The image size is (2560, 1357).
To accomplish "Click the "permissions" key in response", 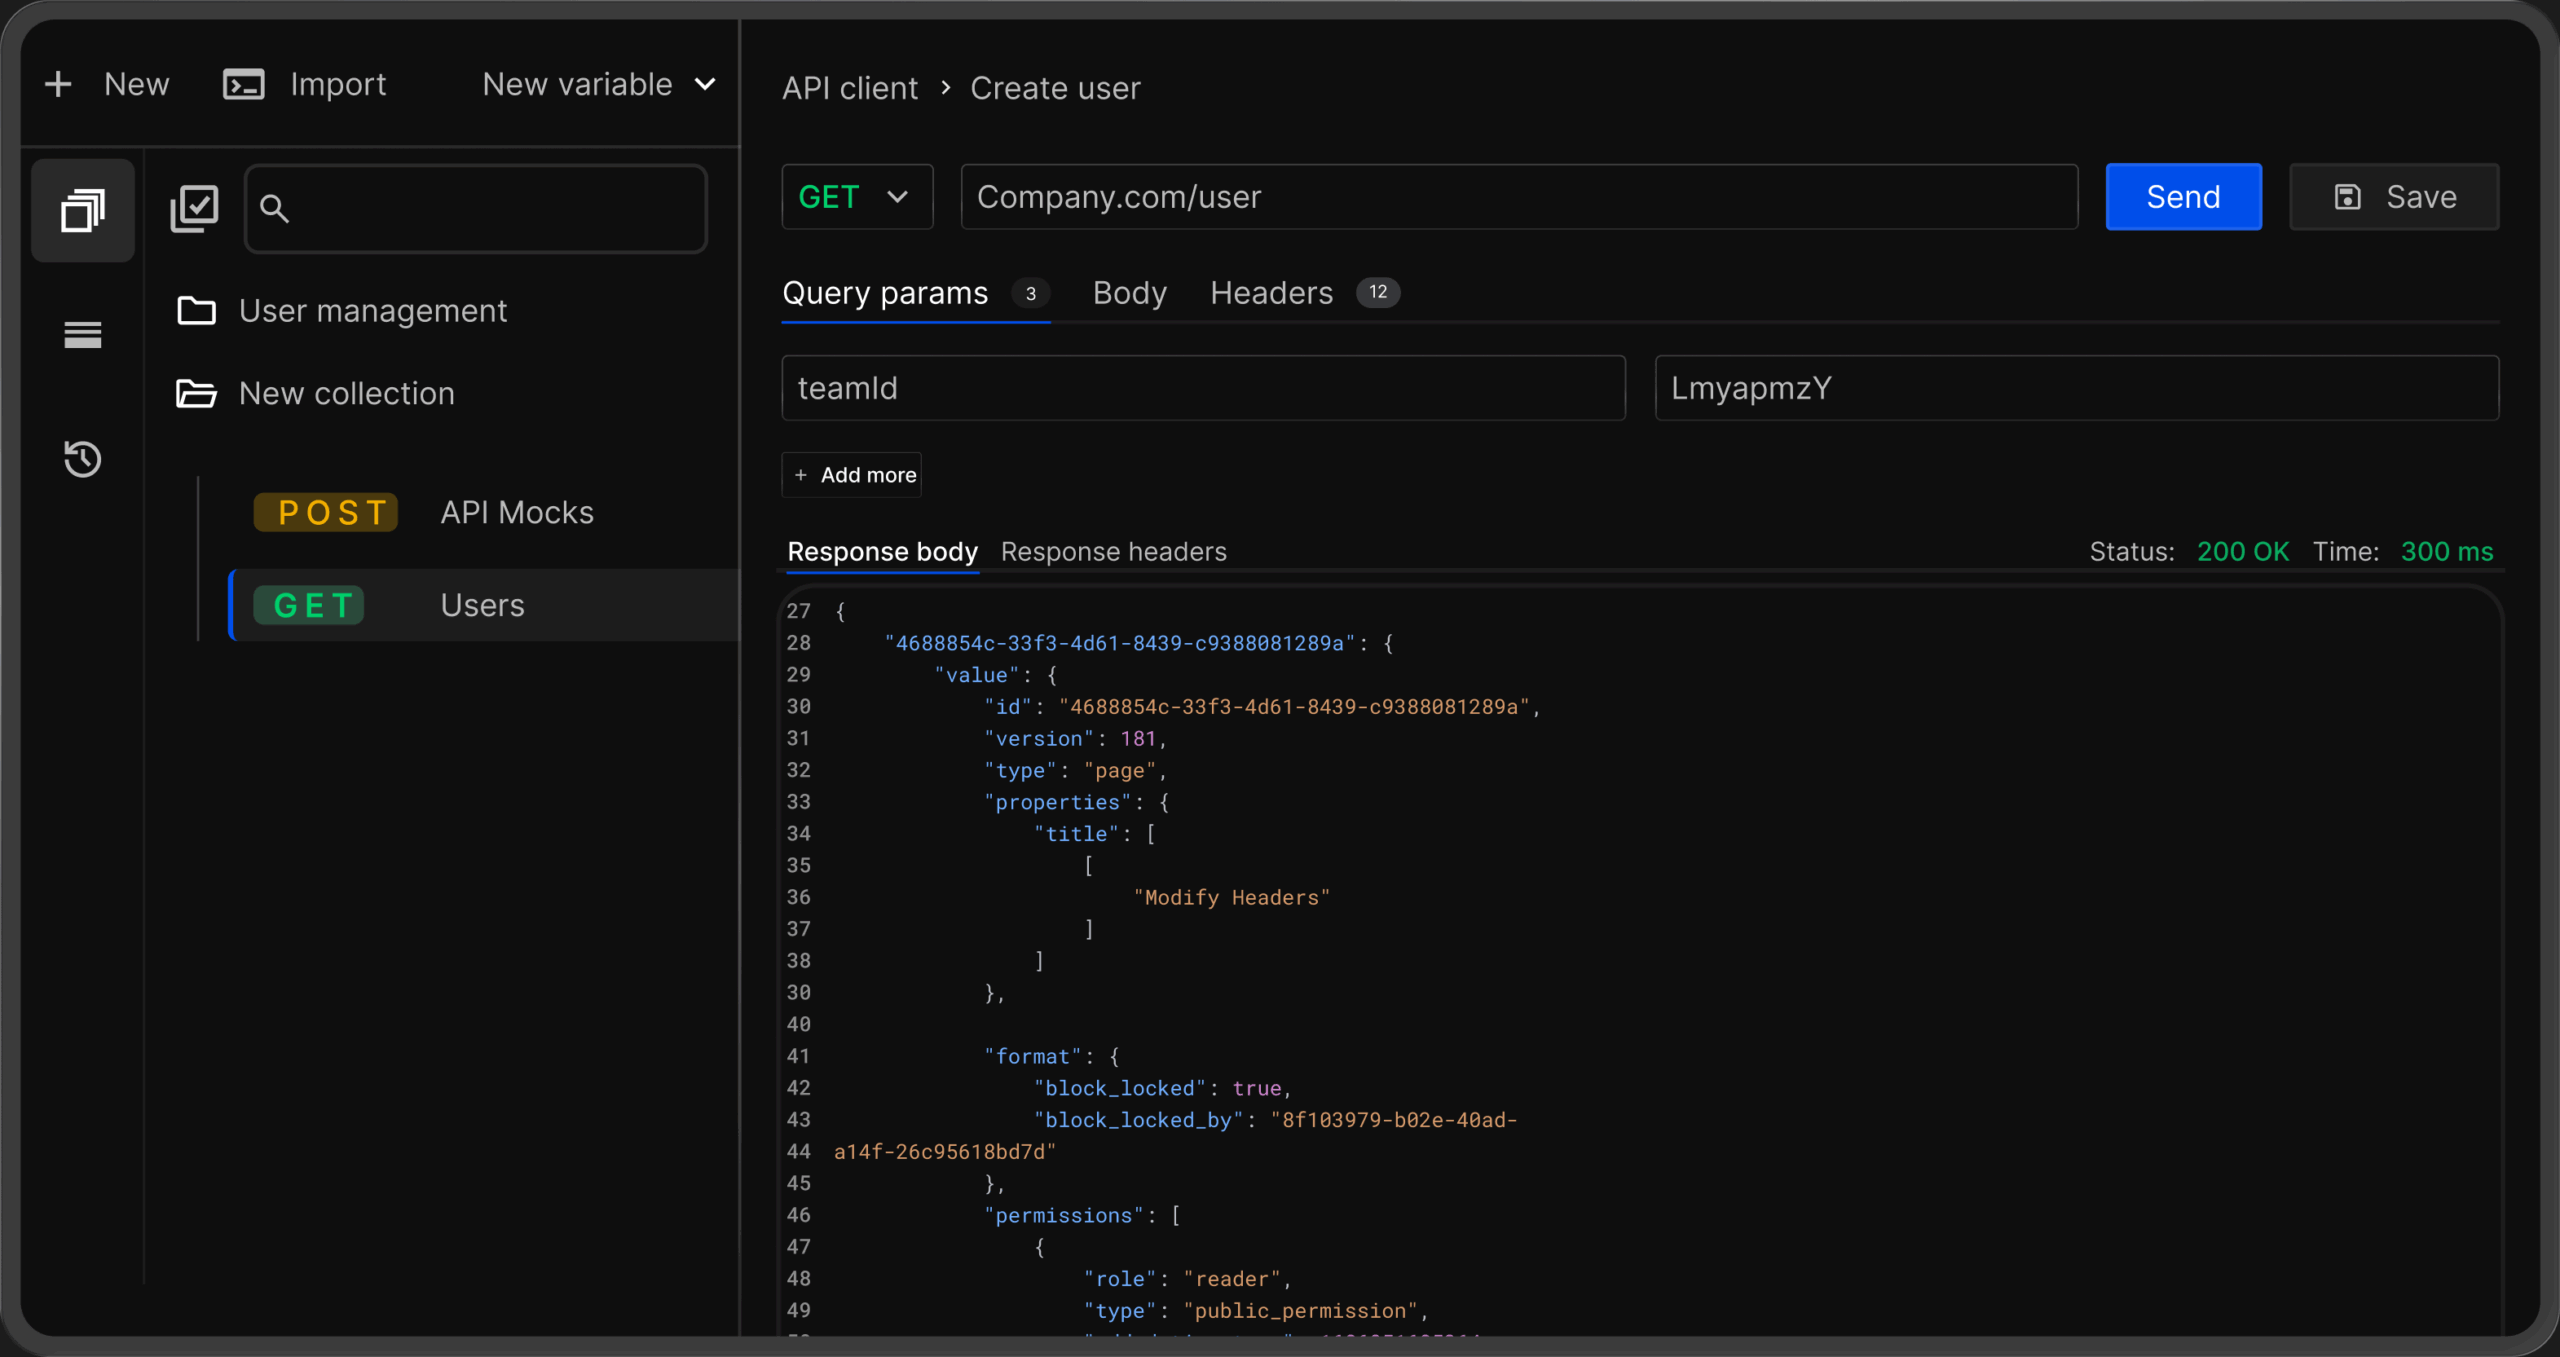I will pyautogui.click(x=1063, y=1215).
